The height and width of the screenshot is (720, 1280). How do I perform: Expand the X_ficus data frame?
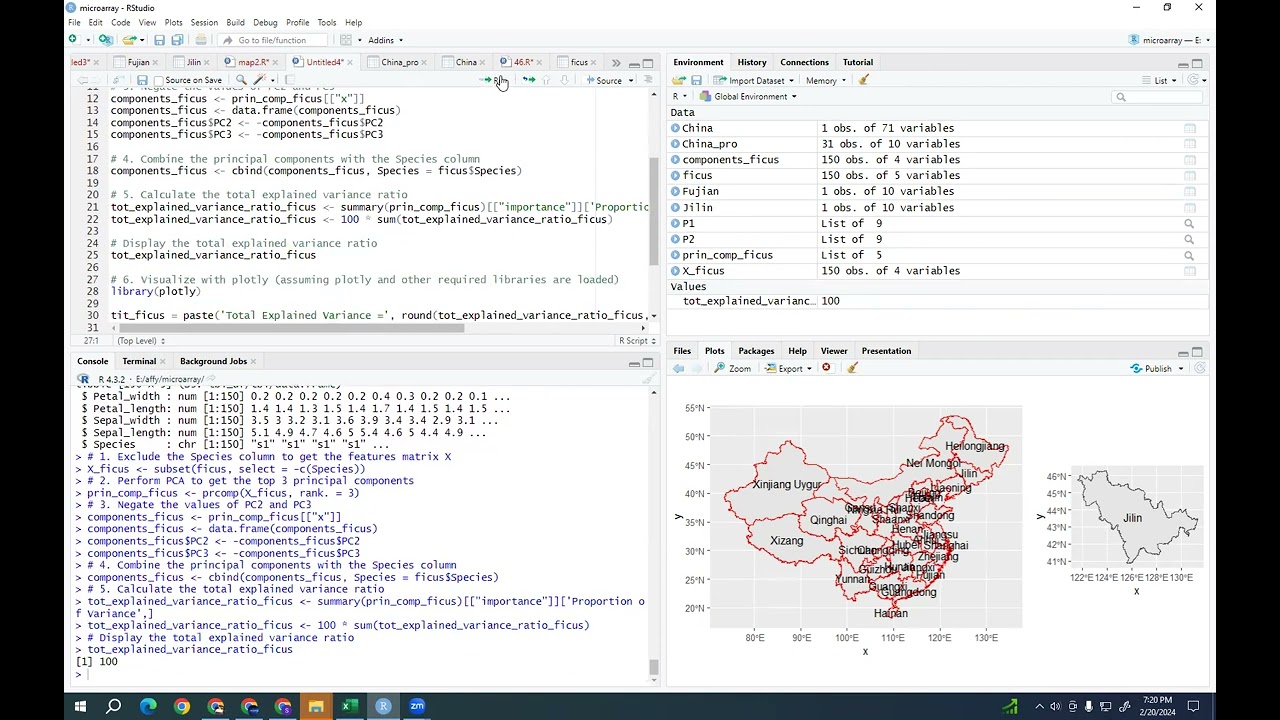pyautogui.click(x=676, y=271)
